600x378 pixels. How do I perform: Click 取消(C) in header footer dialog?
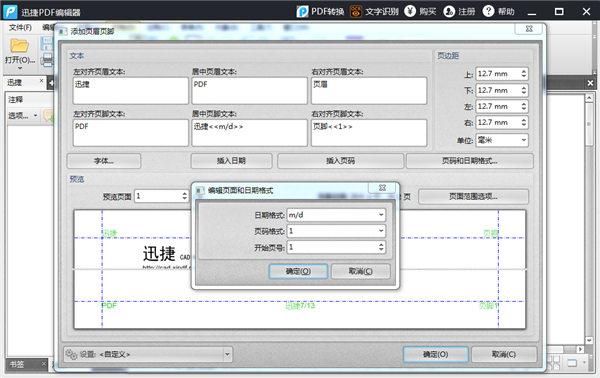pyautogui.click(x=504, y=354)
